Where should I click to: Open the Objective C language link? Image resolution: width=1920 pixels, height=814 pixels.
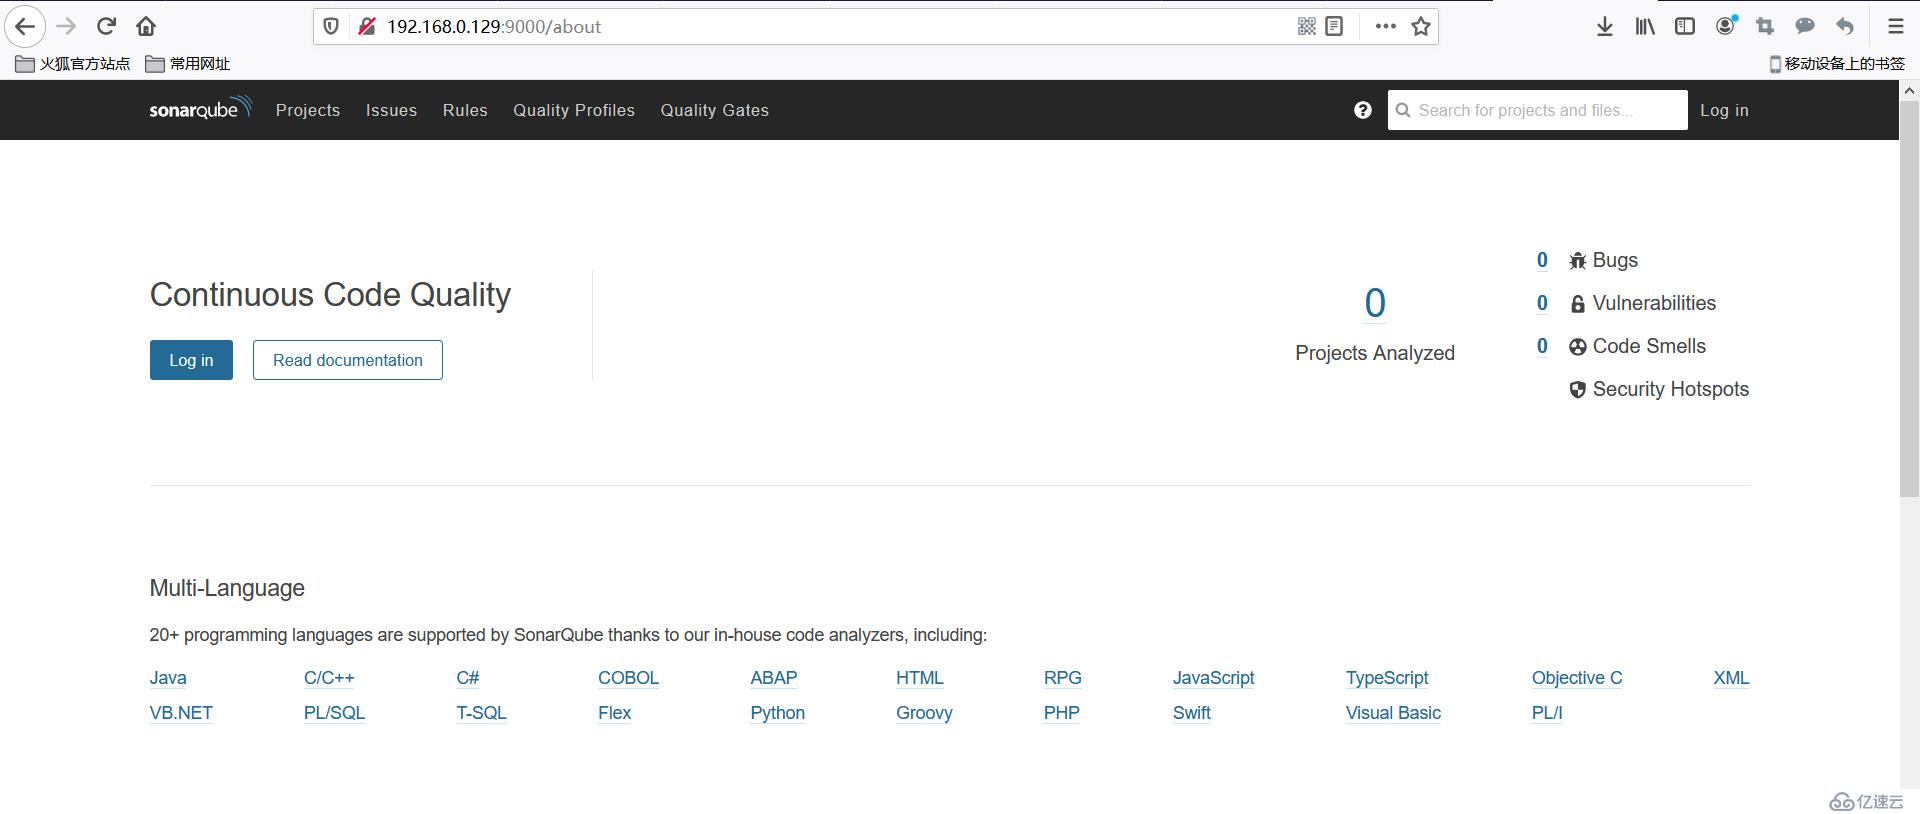click(1577, 678)
